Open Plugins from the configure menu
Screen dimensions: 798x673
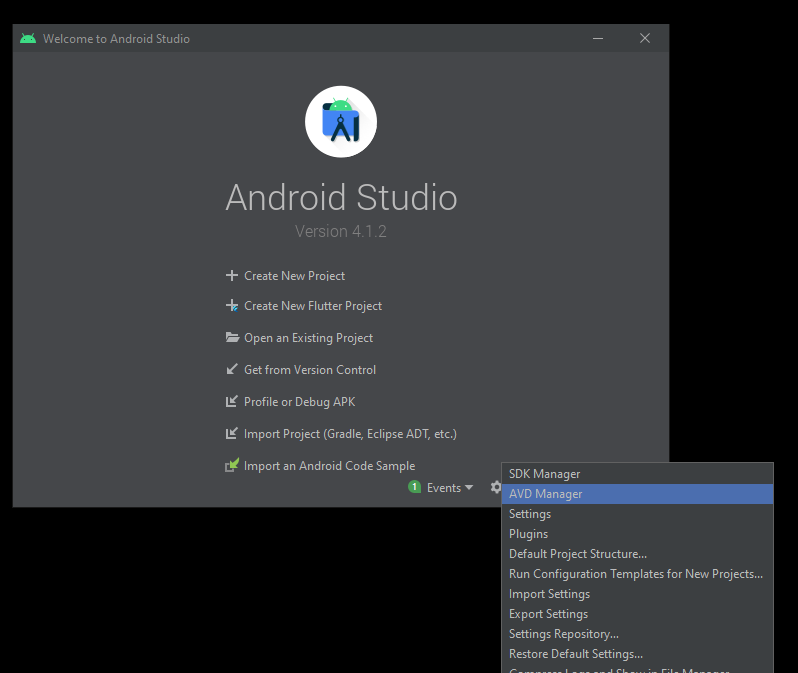tap(637, 534)
